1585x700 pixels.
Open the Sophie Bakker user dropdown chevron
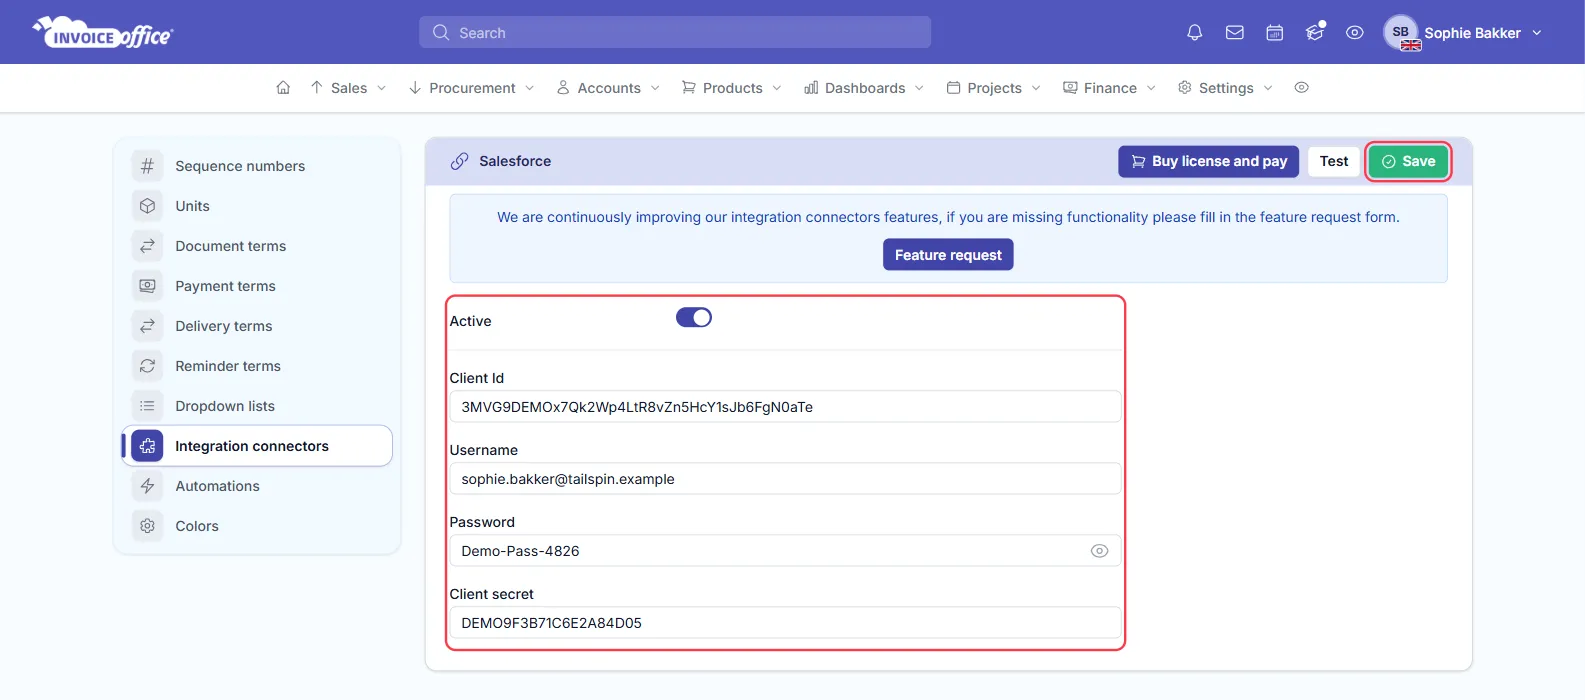point(1537,33)
